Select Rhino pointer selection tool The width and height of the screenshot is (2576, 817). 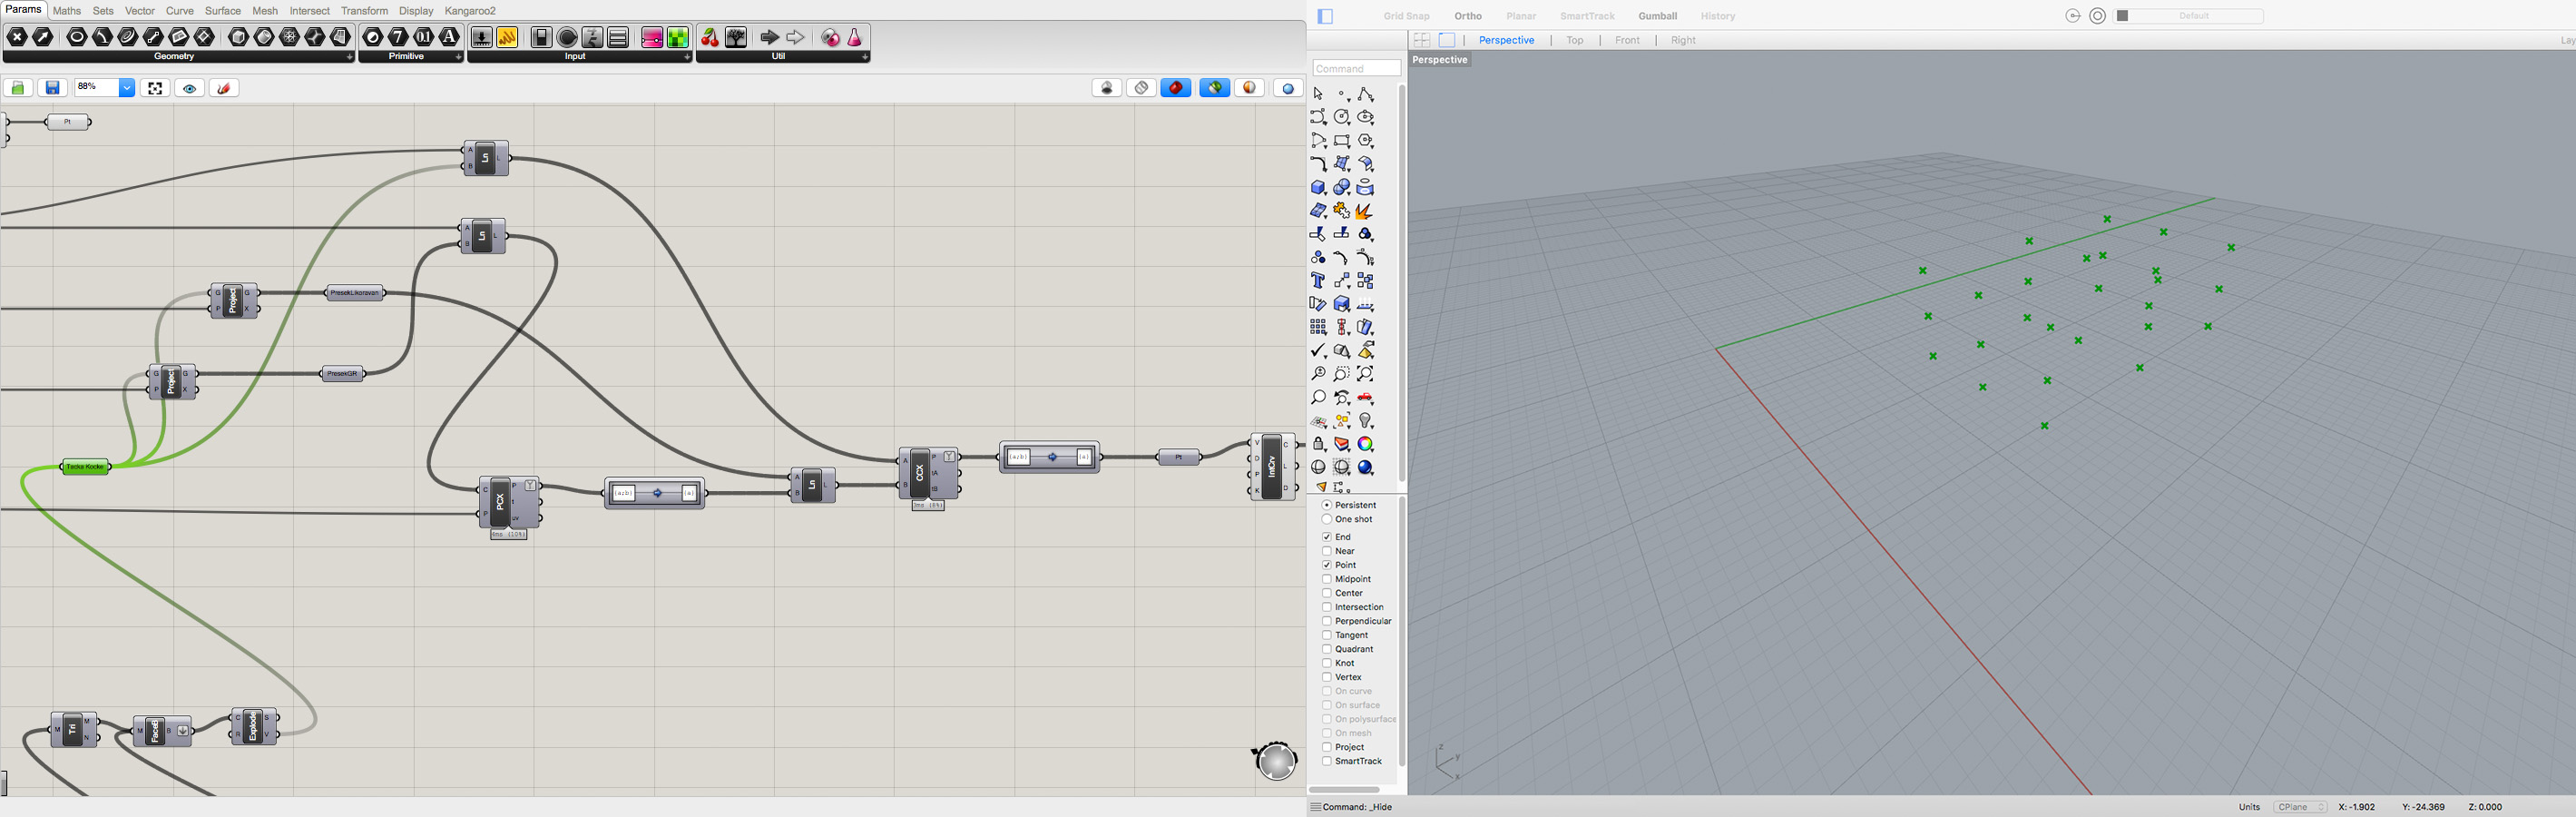pos(1319,94)
